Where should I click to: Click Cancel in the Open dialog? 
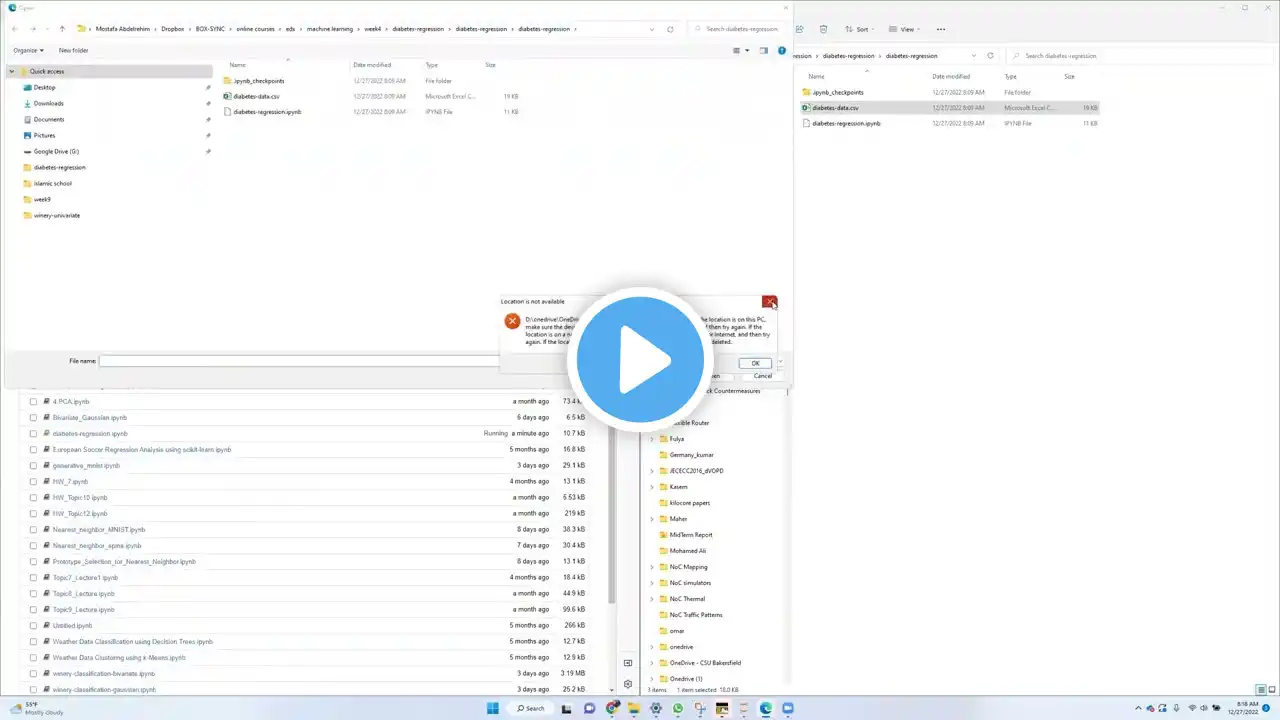[x=762, y=376]
